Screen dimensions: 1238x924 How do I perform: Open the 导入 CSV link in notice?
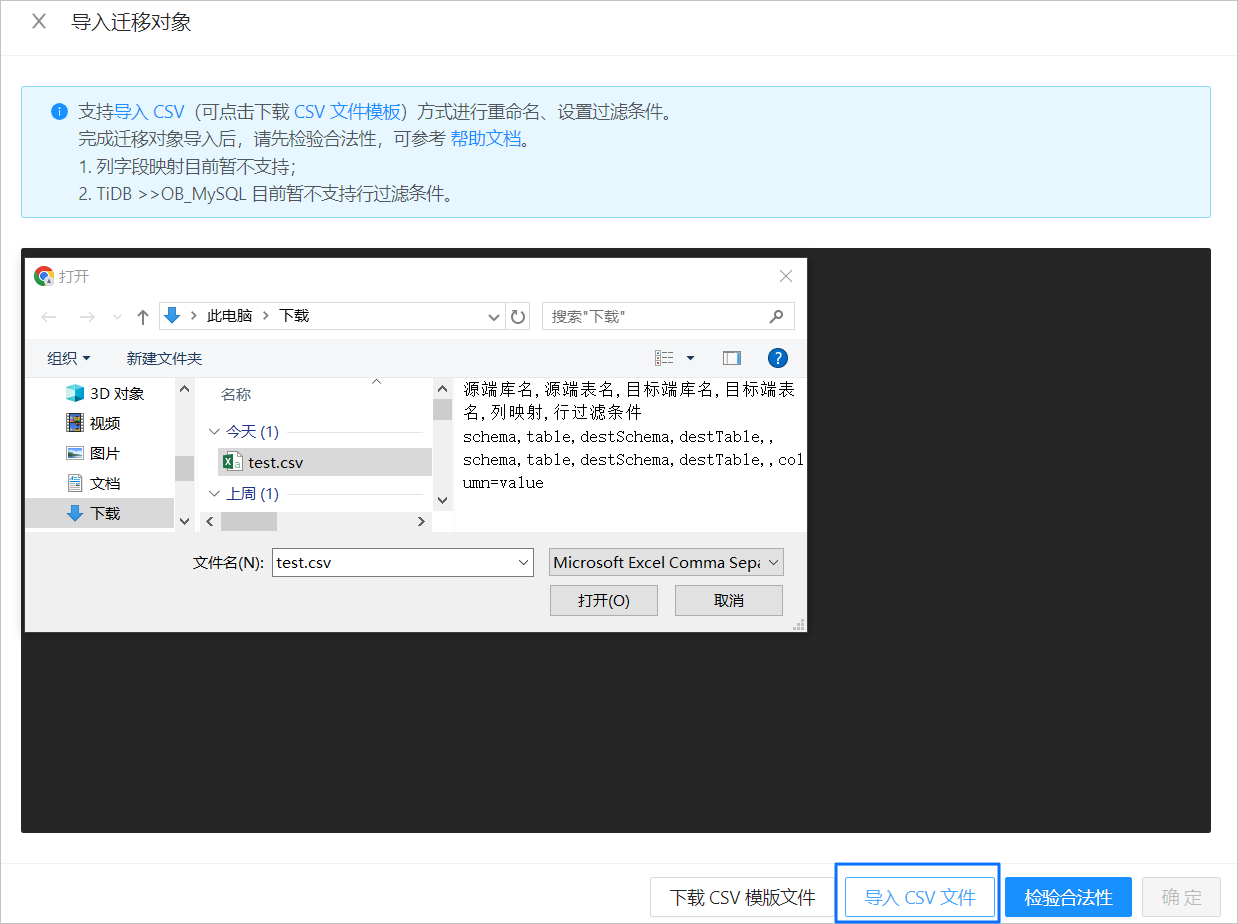tap(149, 111)
